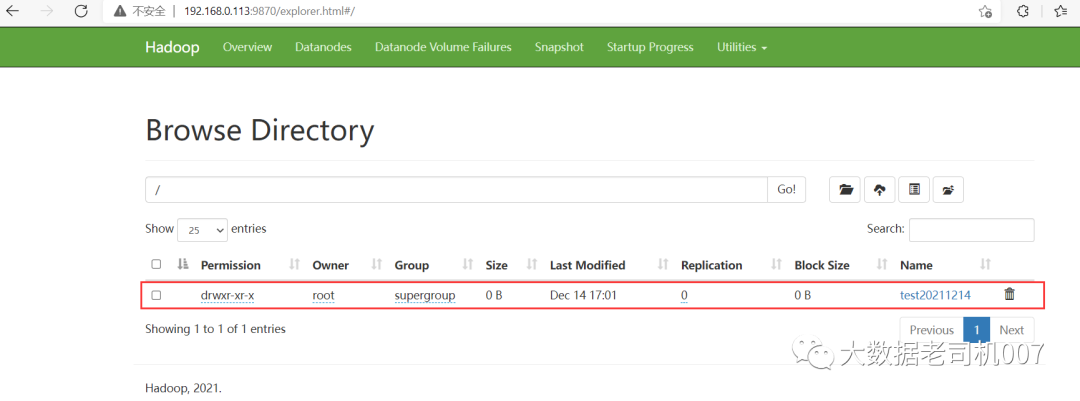The width and height of the screenshot is (1080, 401).
Task: Tick the select-all checkbox in table header
Action: click(156, 265)
